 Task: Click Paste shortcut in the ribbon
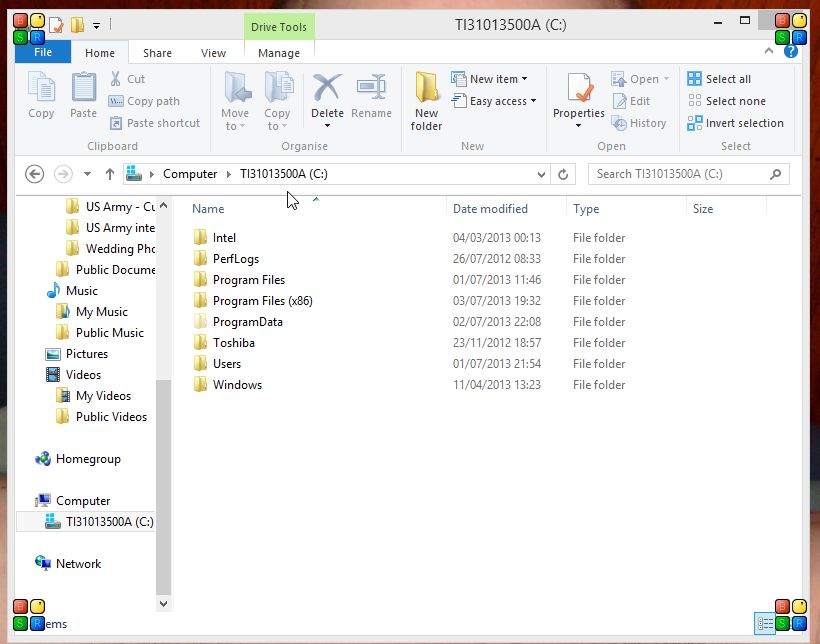tap(154, 123)
